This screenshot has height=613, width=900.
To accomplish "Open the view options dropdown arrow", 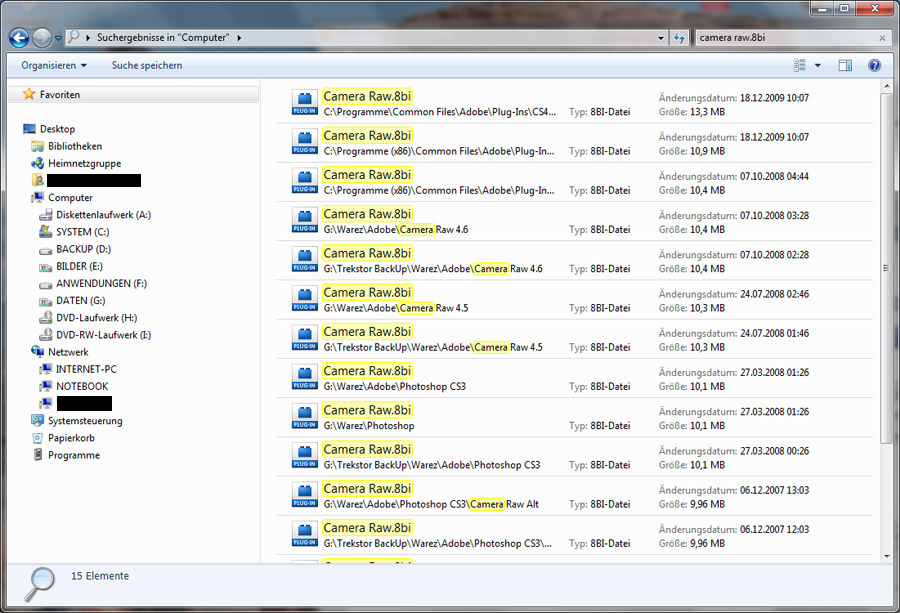I will (817, 65).
